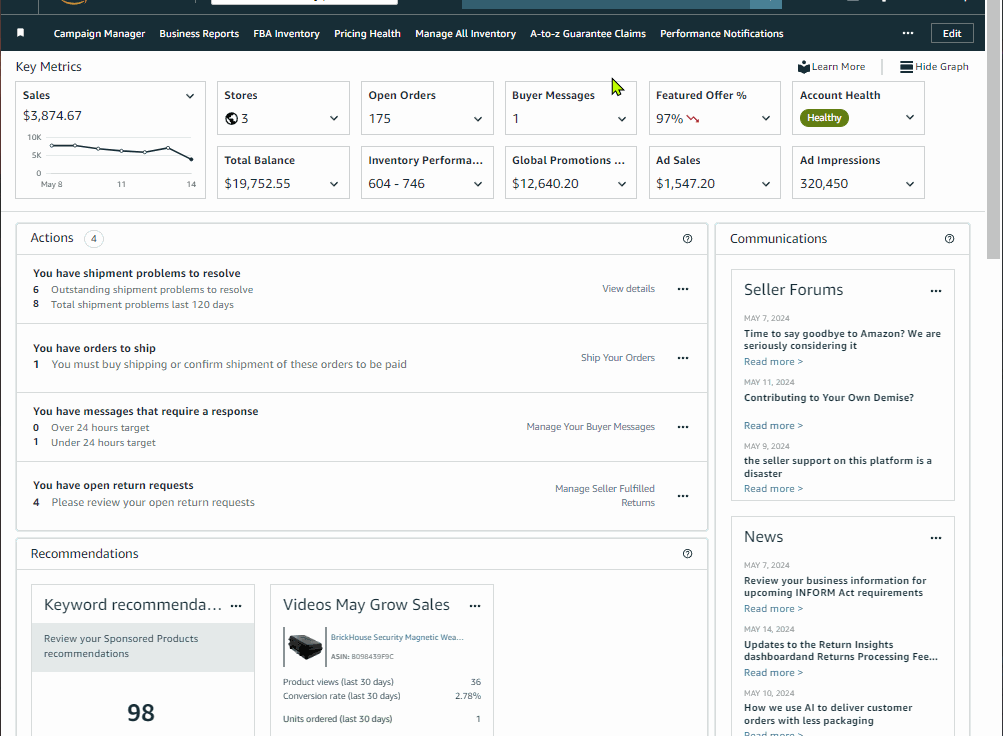This screenshot has height=736, width=1003.
Task: Expand the Sales metric dropdown
Action: [x=190, y=96]
